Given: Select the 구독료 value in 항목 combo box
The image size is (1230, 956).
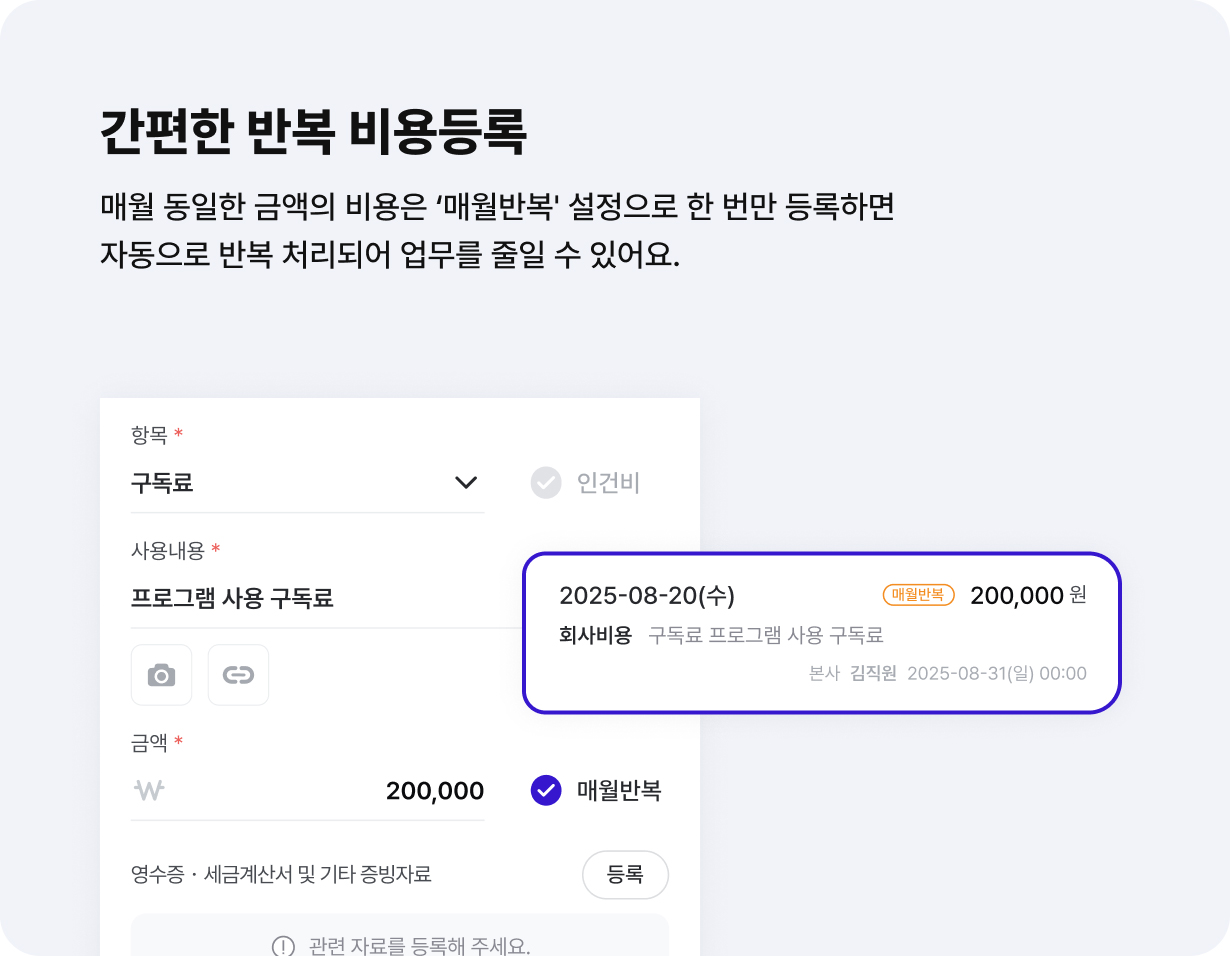Looking at the screenshot, I should pyautogui.click(x=162, y=484).
